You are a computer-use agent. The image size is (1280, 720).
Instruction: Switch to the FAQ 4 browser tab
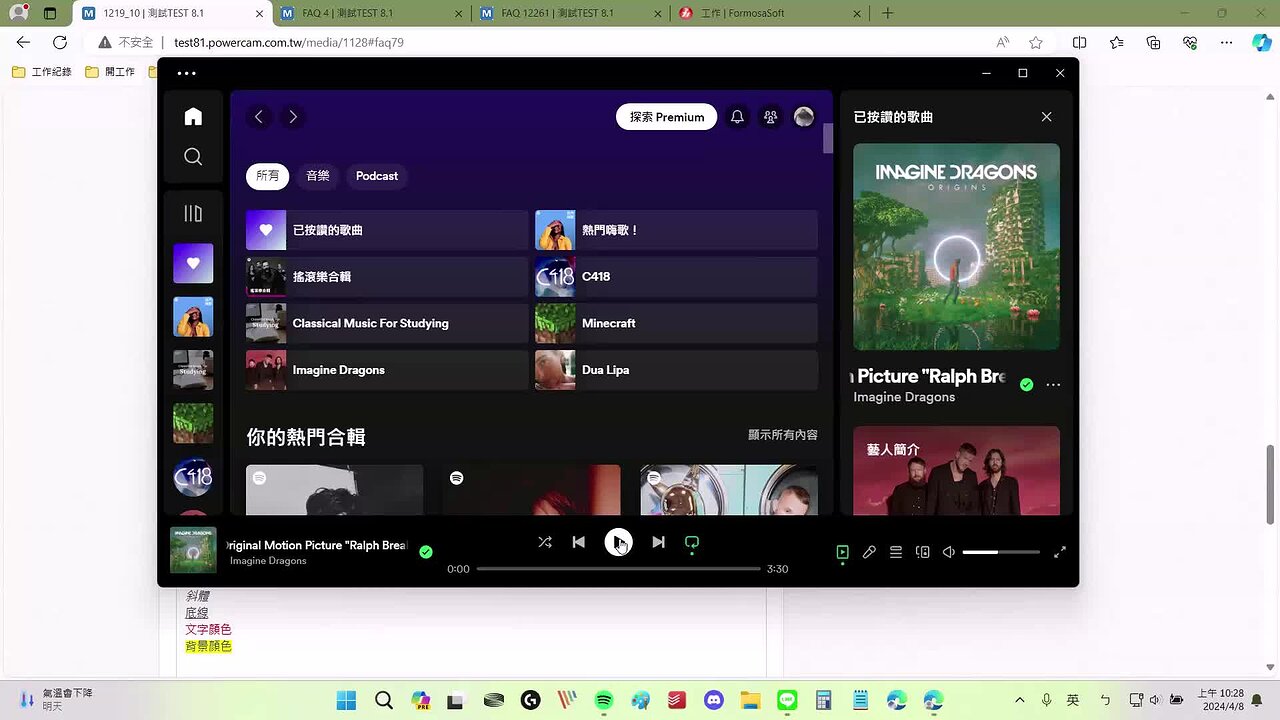(370, 13)
